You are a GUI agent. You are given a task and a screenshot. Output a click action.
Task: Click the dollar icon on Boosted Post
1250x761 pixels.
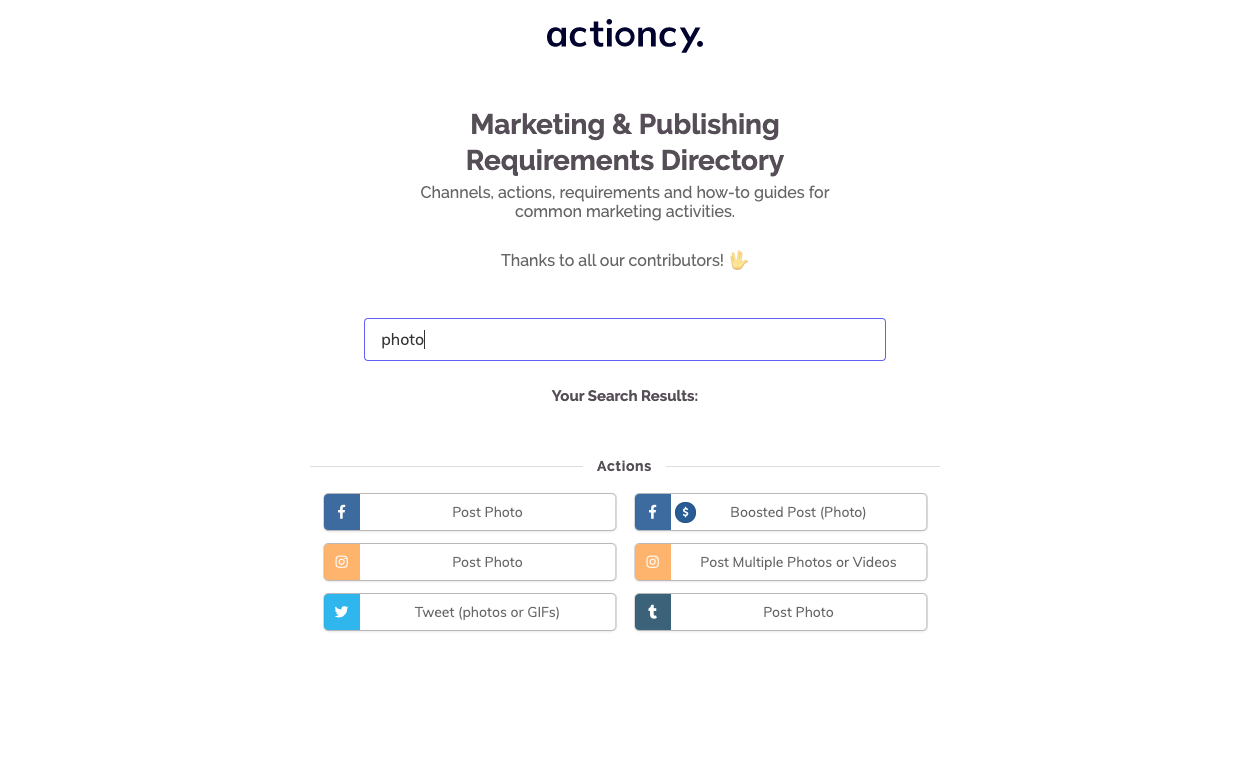pos(685,512)
